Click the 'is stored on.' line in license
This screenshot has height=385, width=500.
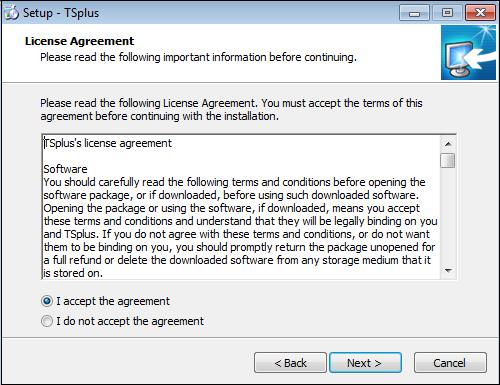pyautogui.click(x=73, y=273)
